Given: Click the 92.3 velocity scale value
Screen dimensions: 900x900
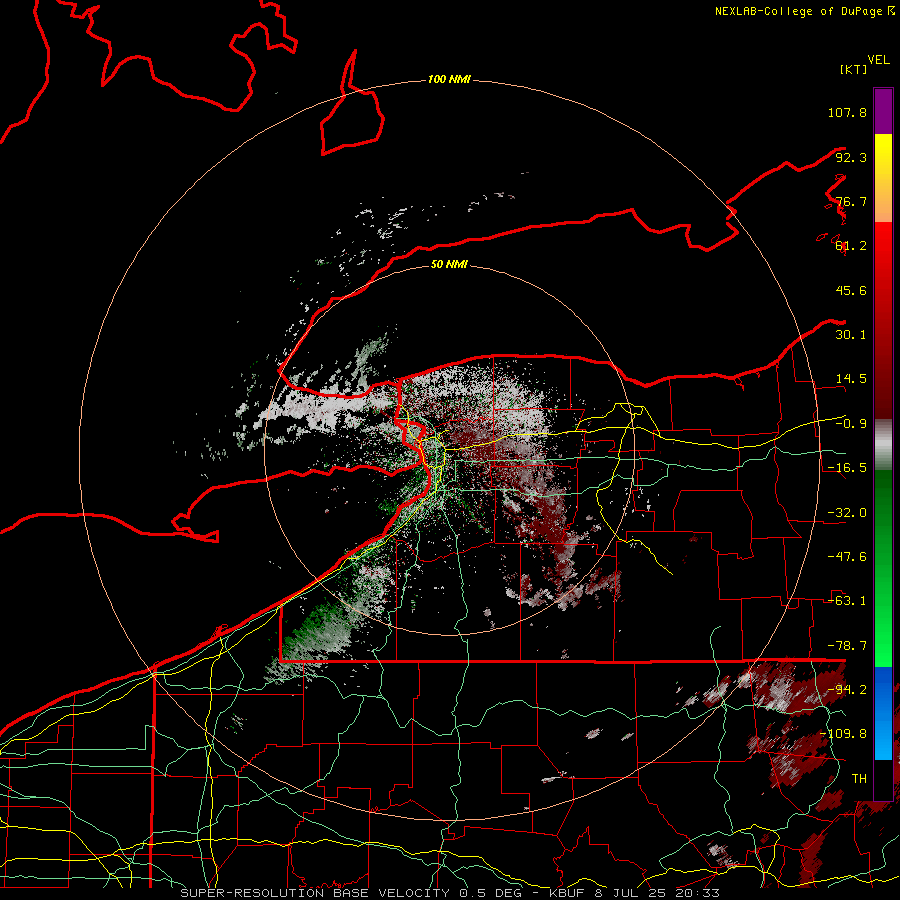Looking at the screenshot, I should point(851,157).
